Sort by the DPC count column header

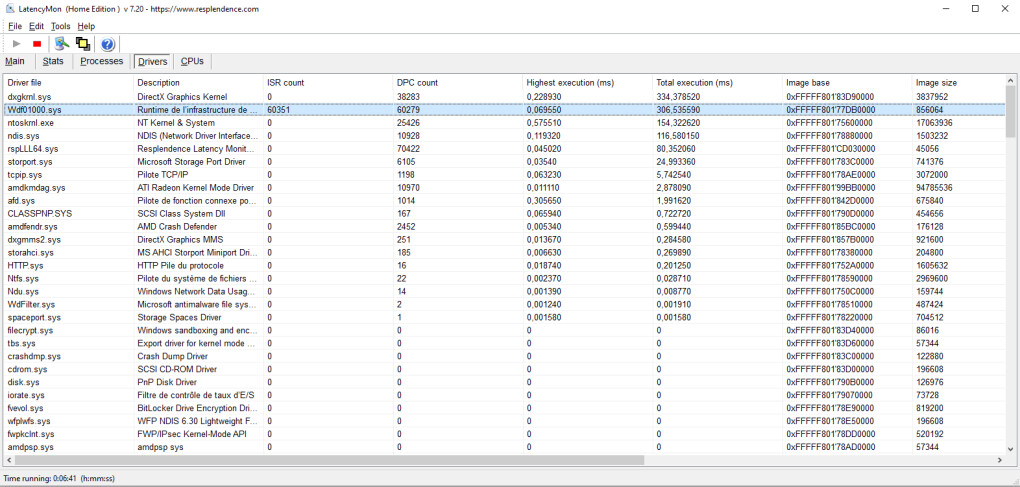pos(417,82)
